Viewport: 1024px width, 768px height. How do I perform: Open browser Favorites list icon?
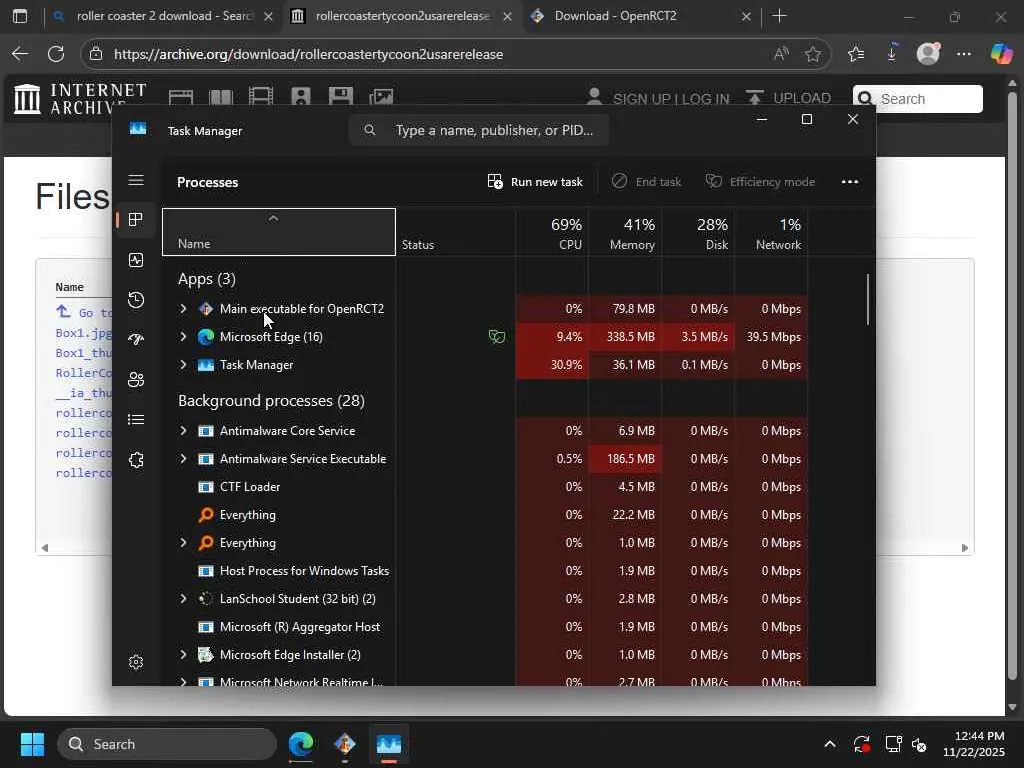pyautogui.click(x=856, y=54)
